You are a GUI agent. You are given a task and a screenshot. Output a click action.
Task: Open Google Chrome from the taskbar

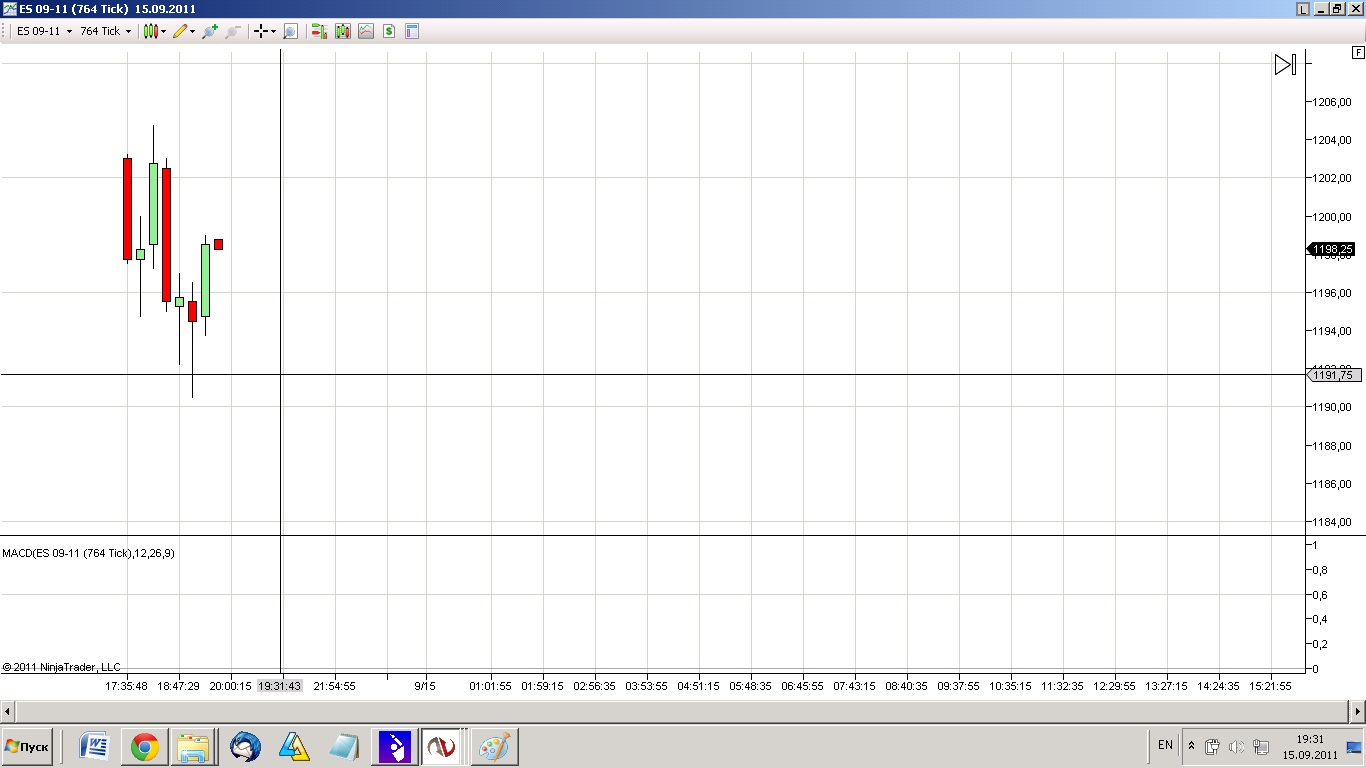pos(144,747)
